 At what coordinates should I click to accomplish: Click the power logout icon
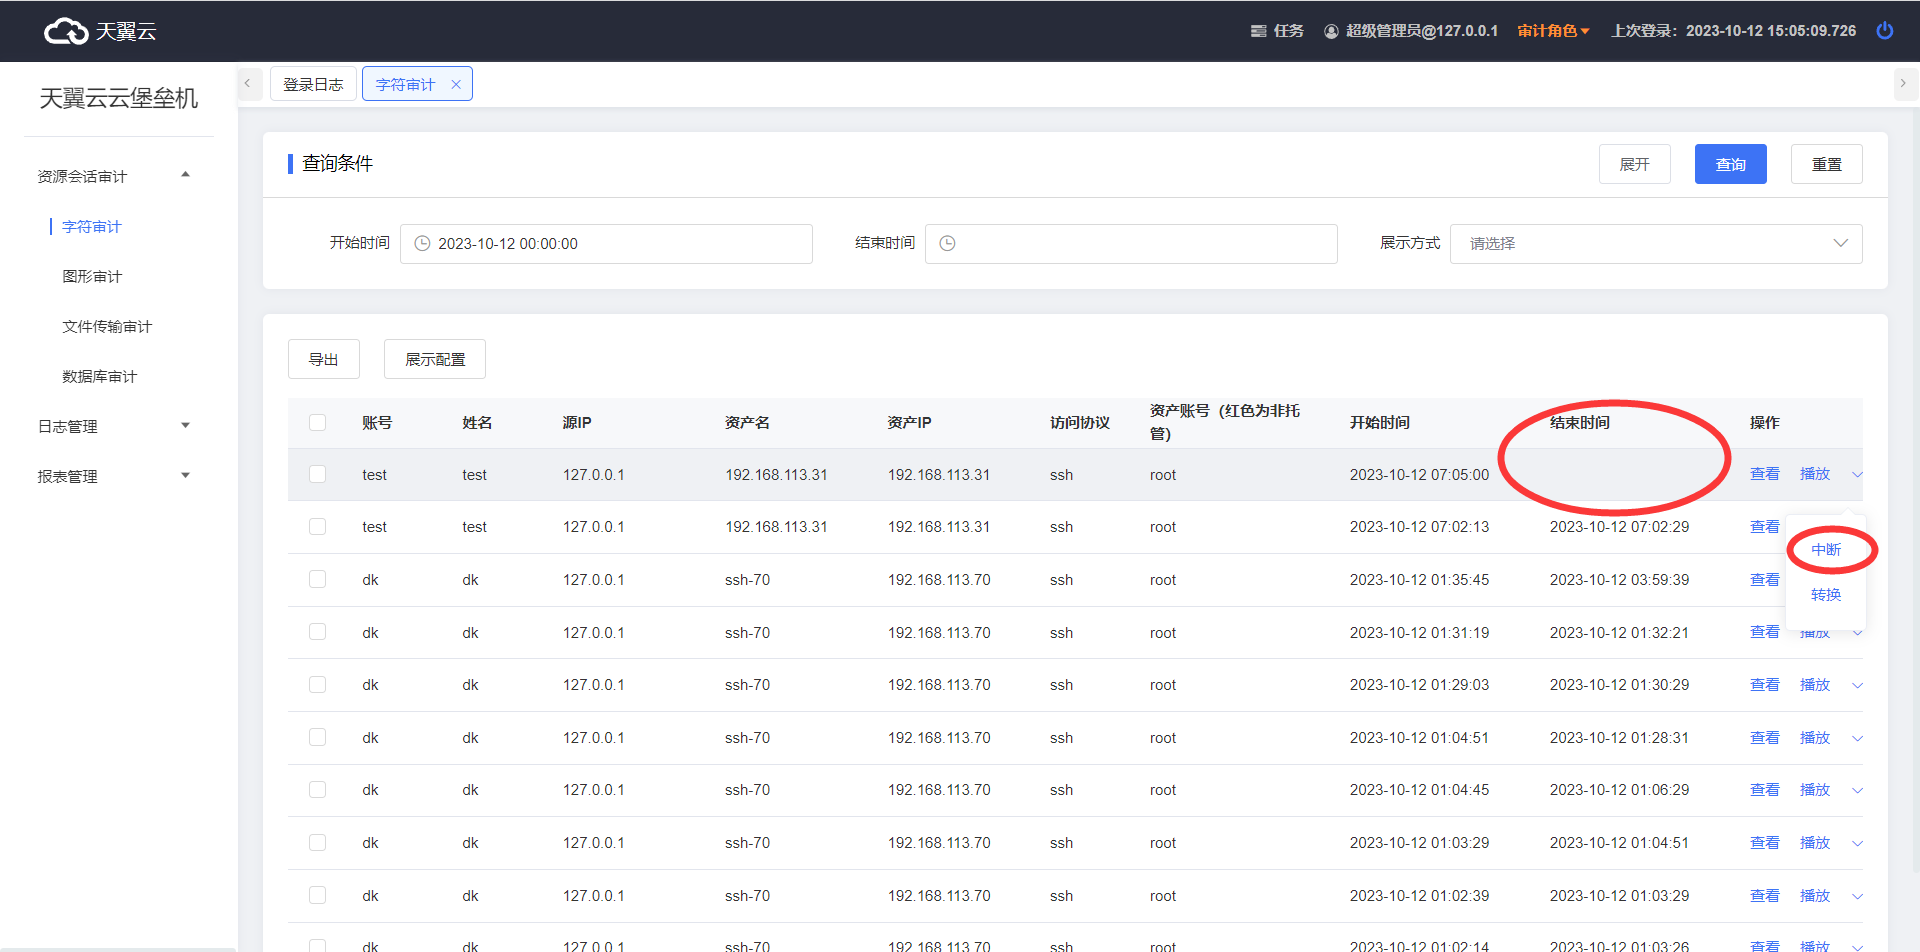click(x=1884, y=31)
